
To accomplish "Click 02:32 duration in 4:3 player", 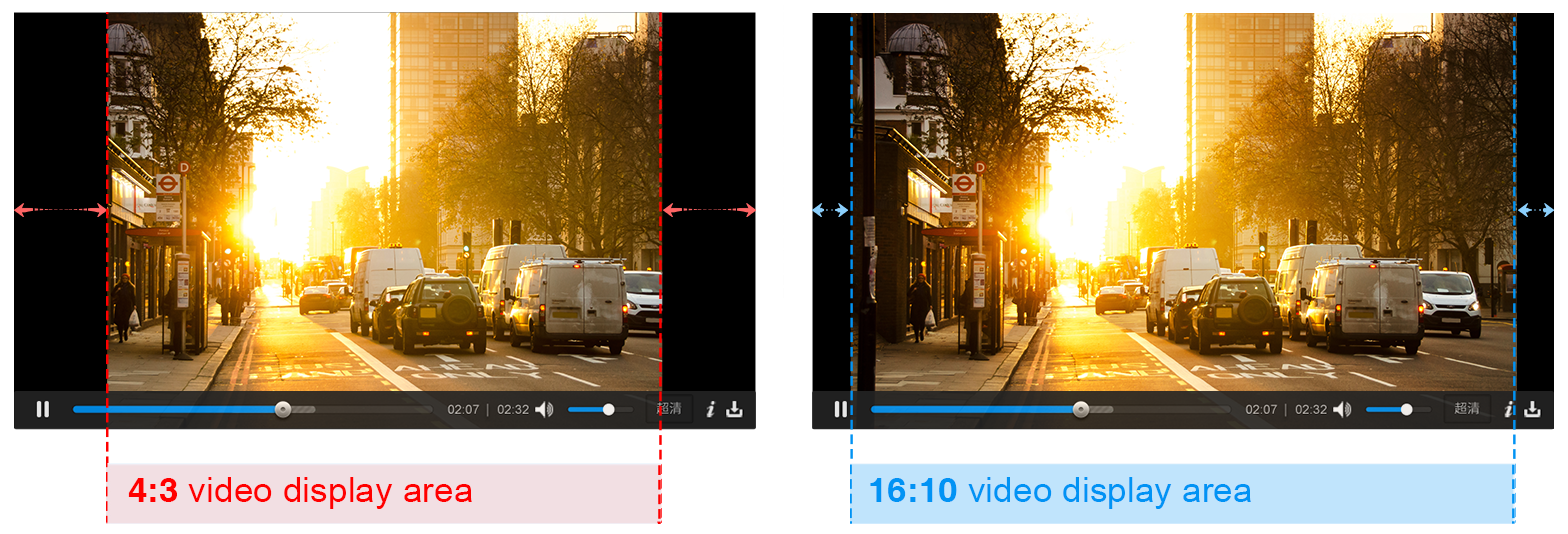I will 512,410.
